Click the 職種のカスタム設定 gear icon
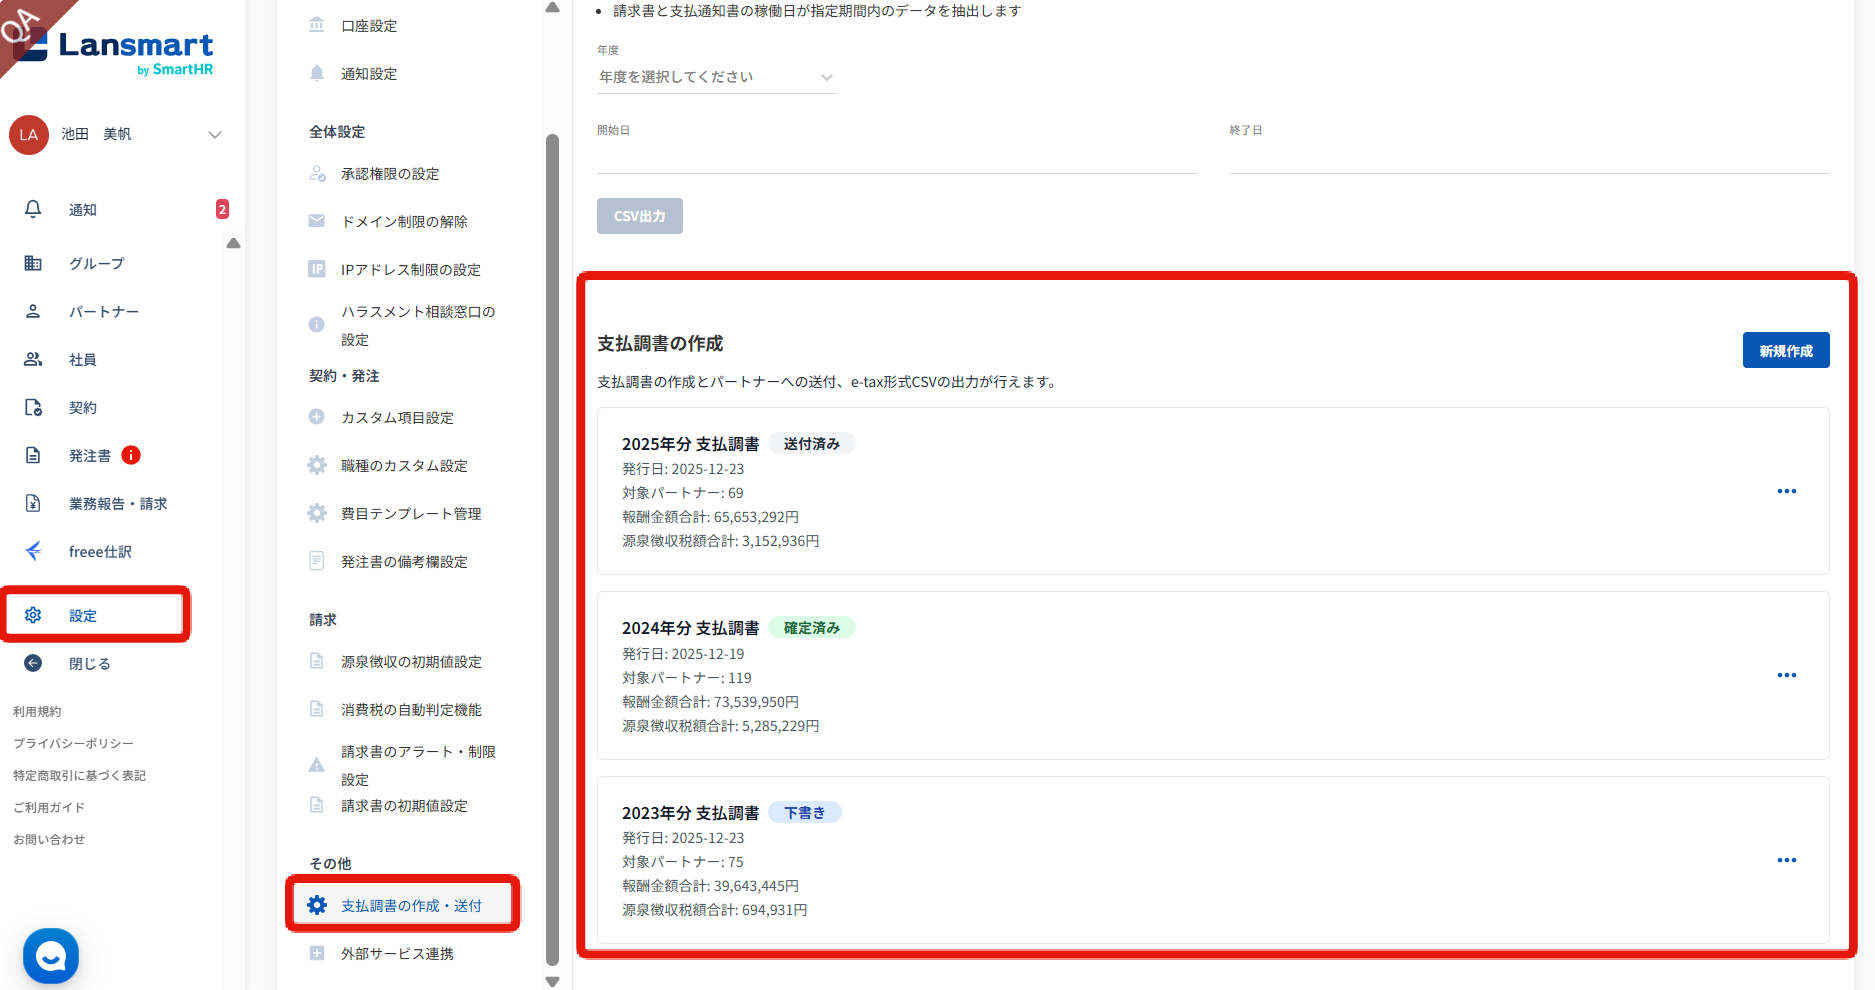Image resolution: width=1875 pixels, height=990 pixels. tap(317, 465)
